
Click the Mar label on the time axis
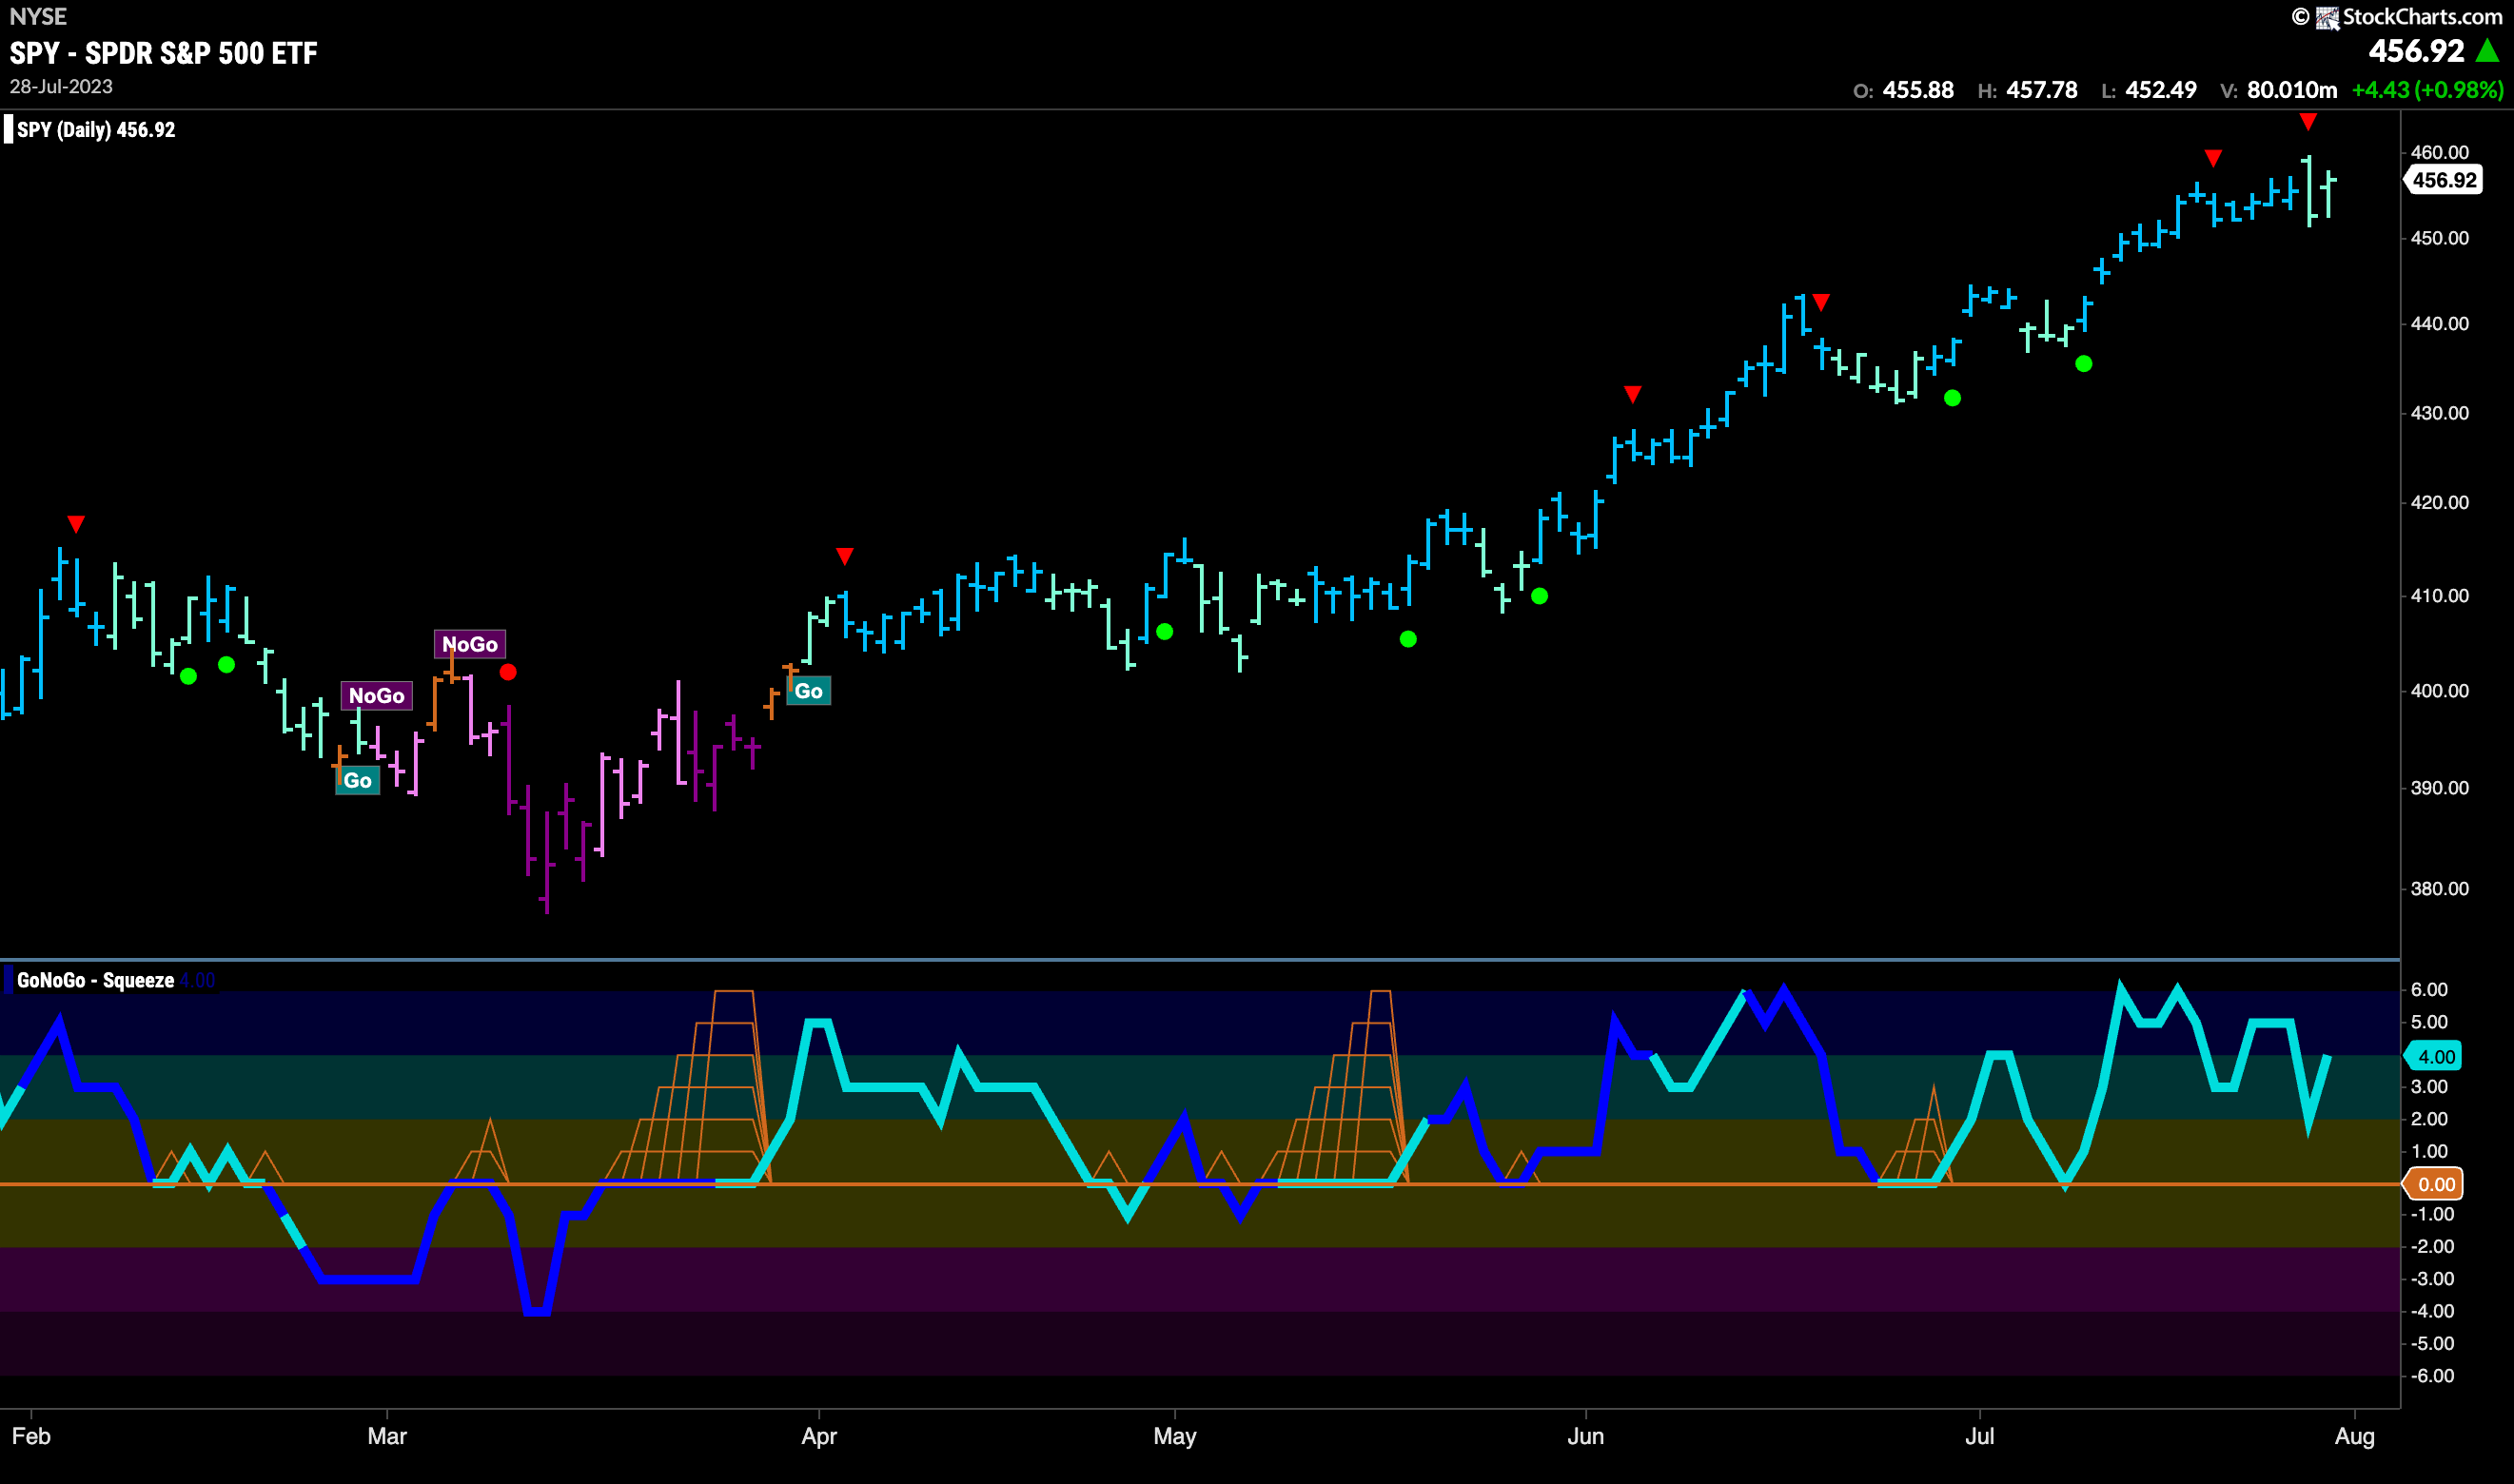(387, 1436)
